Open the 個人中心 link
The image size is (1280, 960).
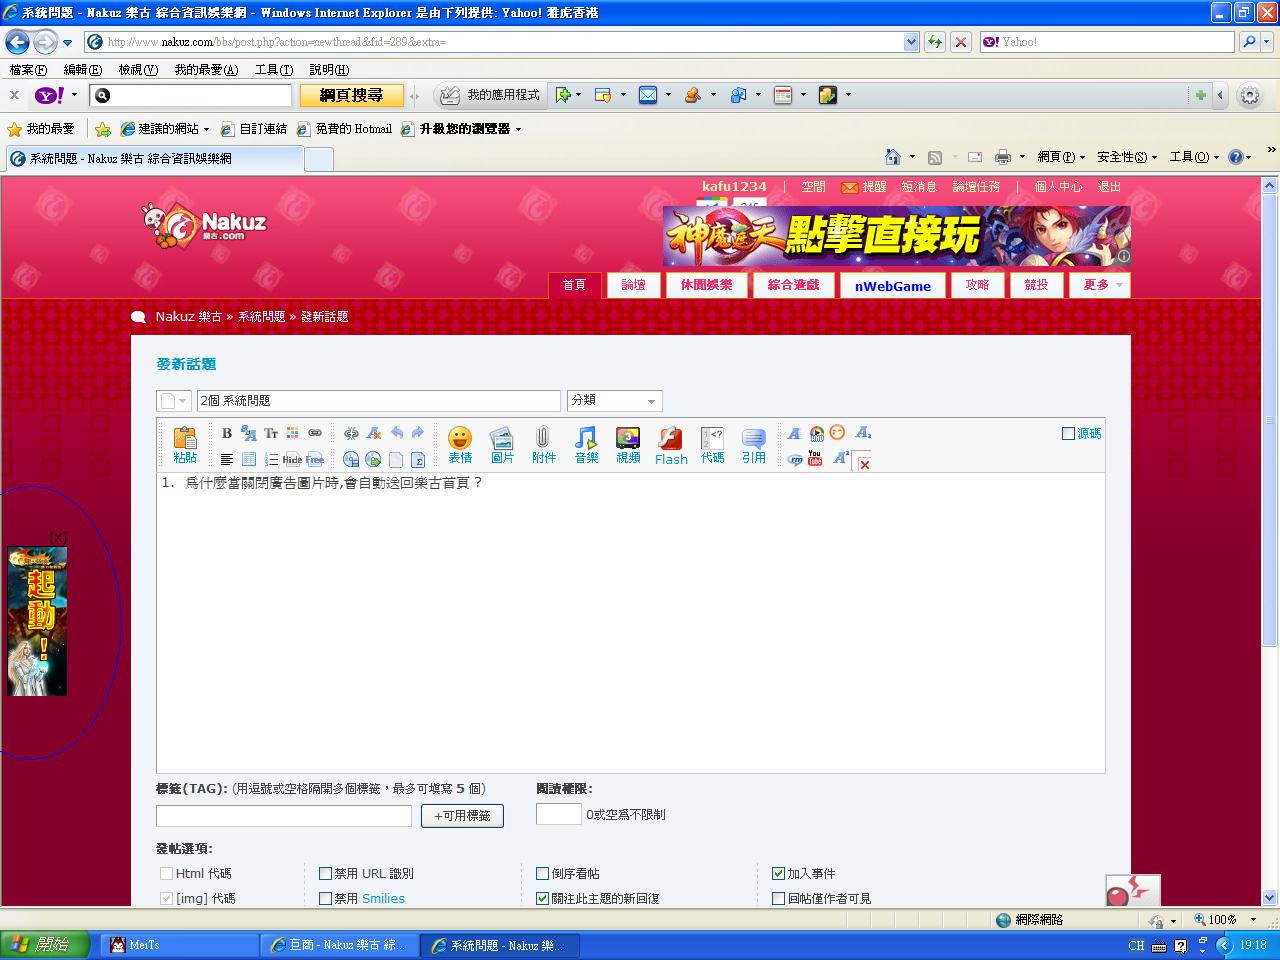1058,187
